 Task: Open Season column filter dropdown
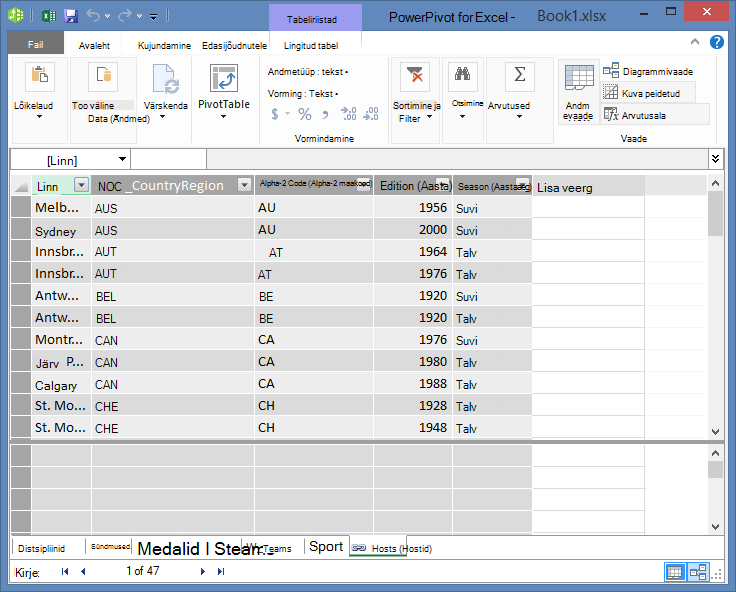tap(522, 184)
